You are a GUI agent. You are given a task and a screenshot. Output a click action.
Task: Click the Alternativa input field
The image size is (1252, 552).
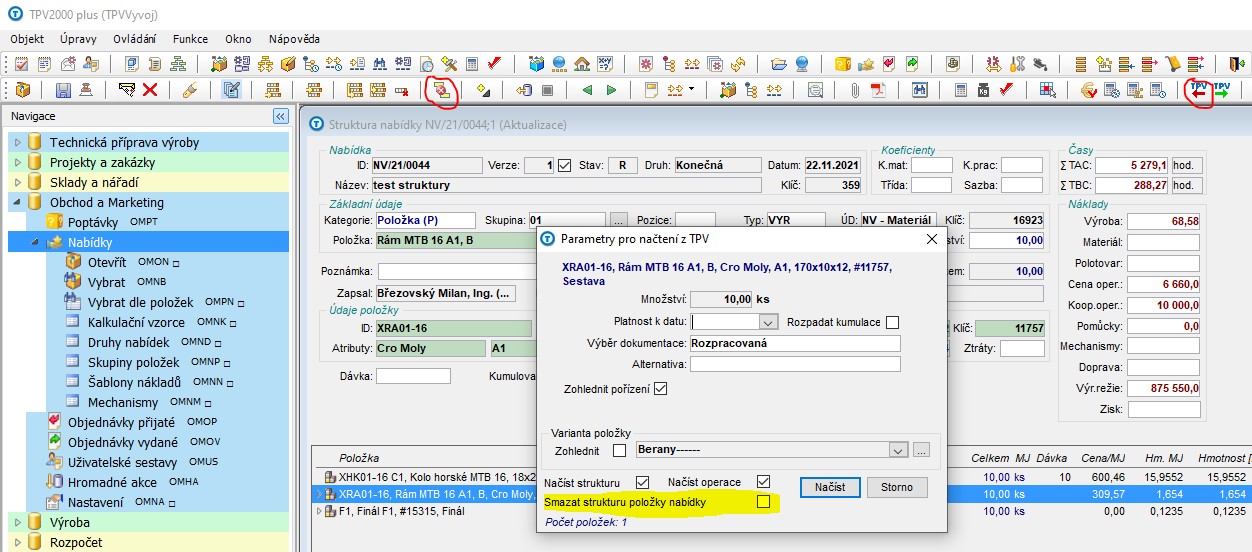pyautogui.click(x=795, y=364)
